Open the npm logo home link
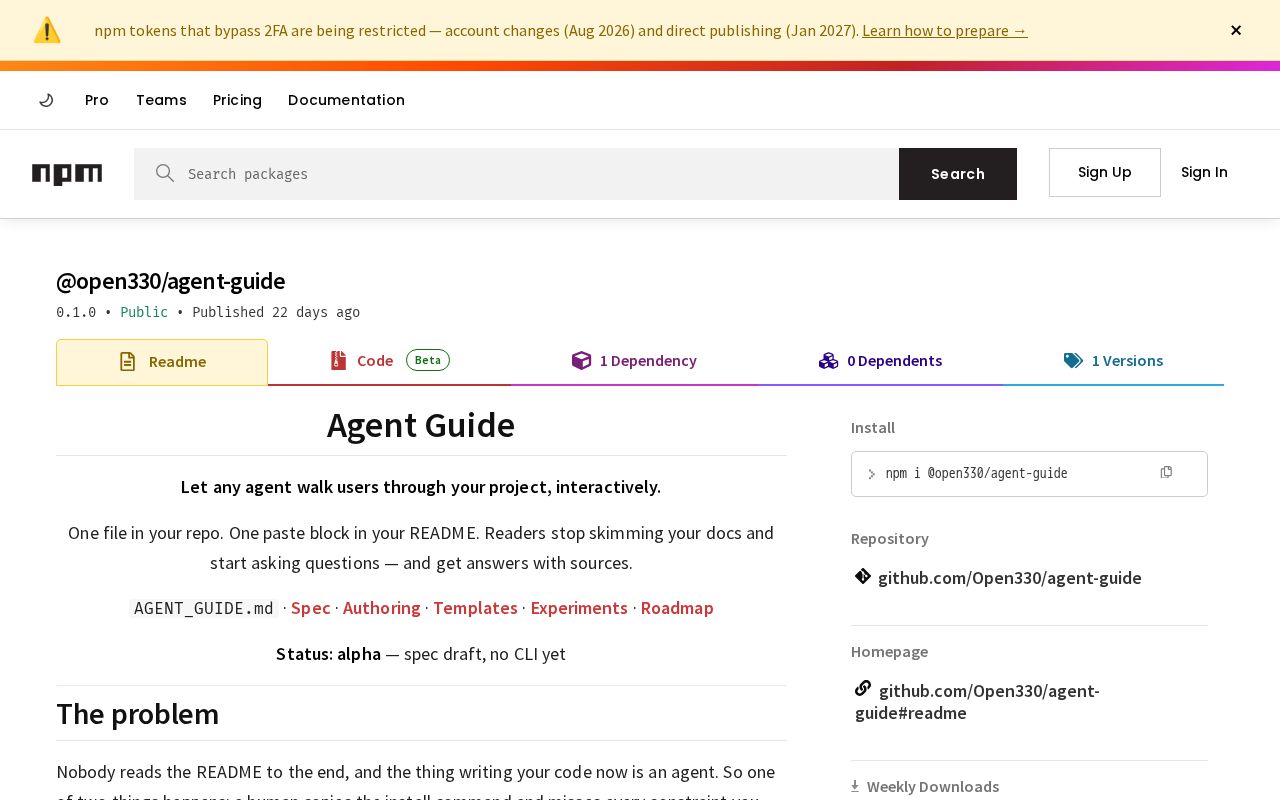Image resolution: width=1280 pixels, height=800 pixels. (x=67, y=174)
